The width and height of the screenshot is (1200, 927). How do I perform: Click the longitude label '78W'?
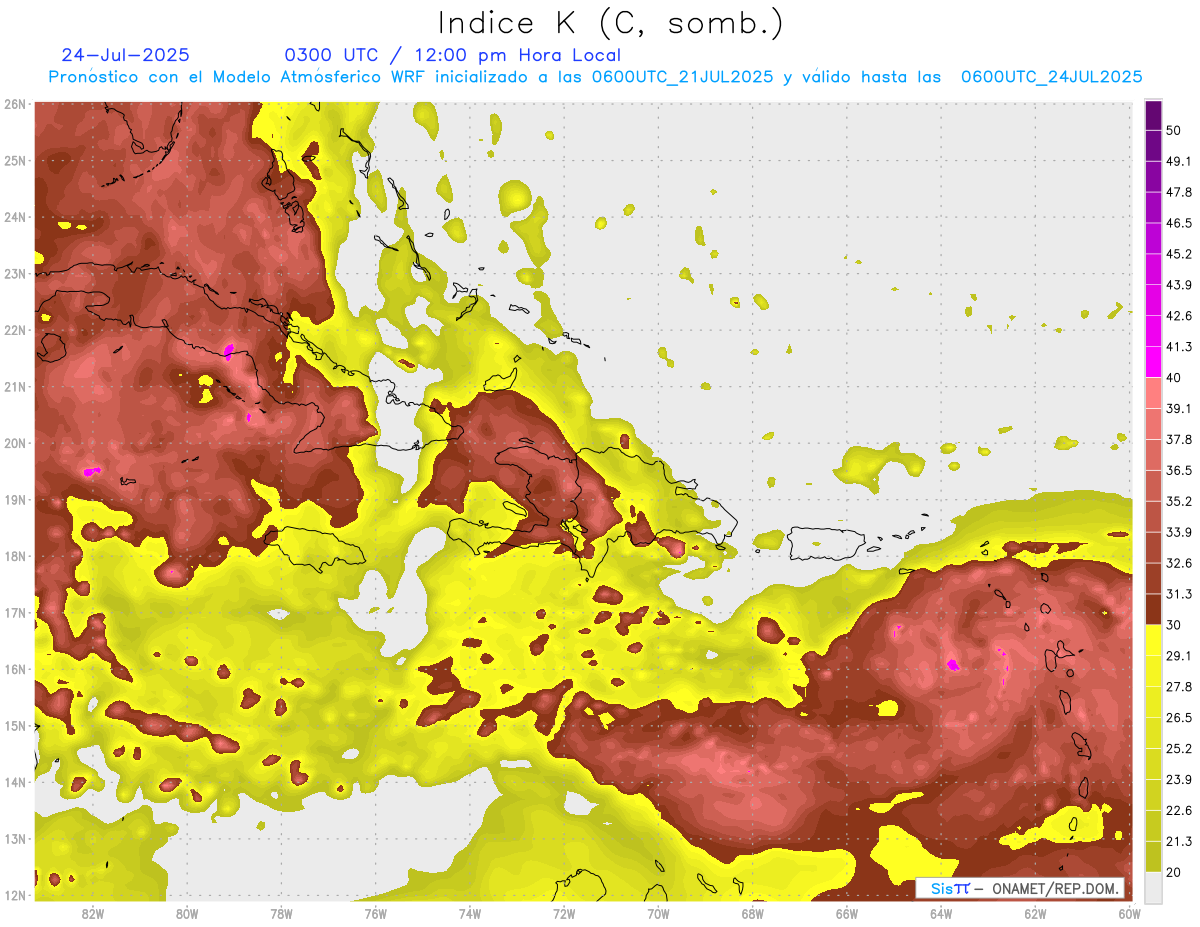(x=281, y=914)
